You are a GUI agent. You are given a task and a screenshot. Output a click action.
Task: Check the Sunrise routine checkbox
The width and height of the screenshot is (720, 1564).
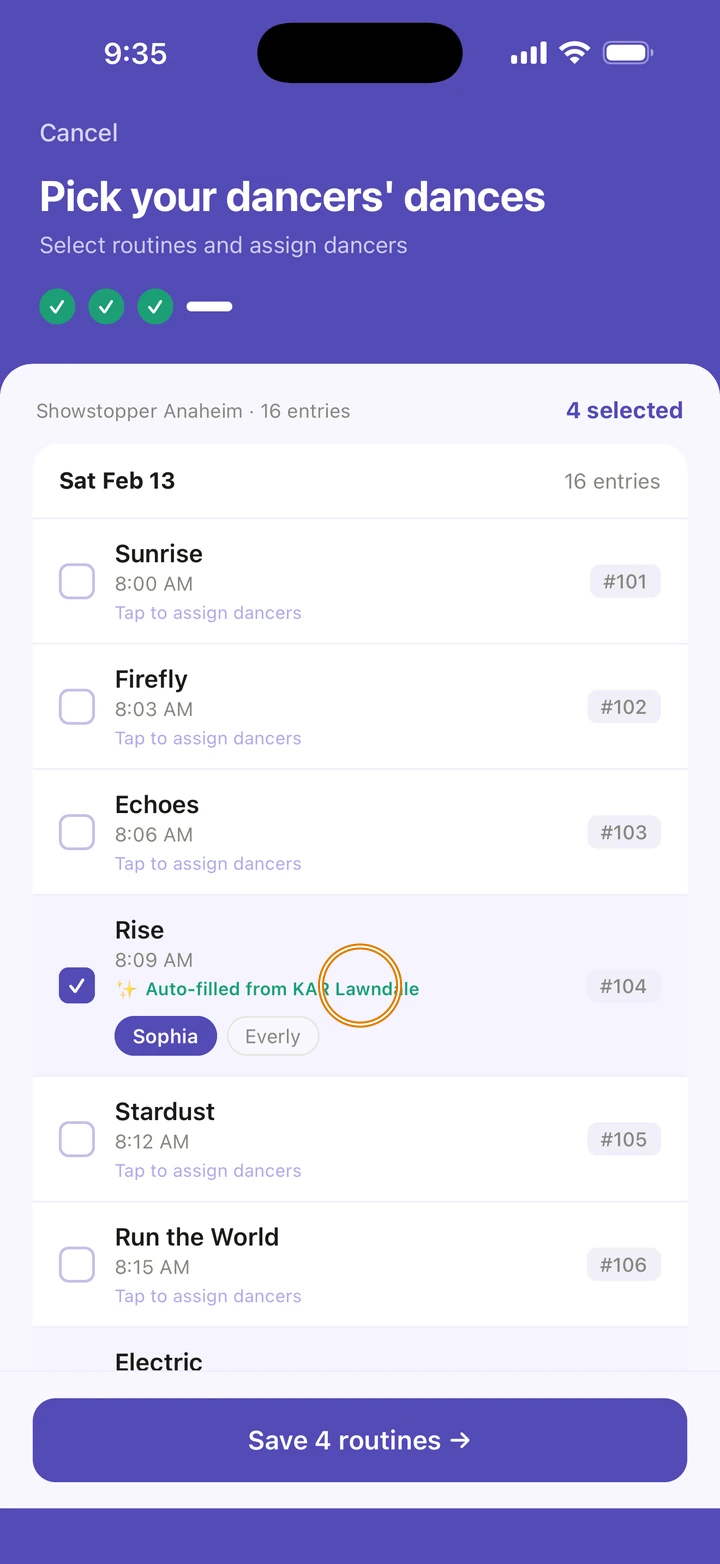(x=77, y=581)
